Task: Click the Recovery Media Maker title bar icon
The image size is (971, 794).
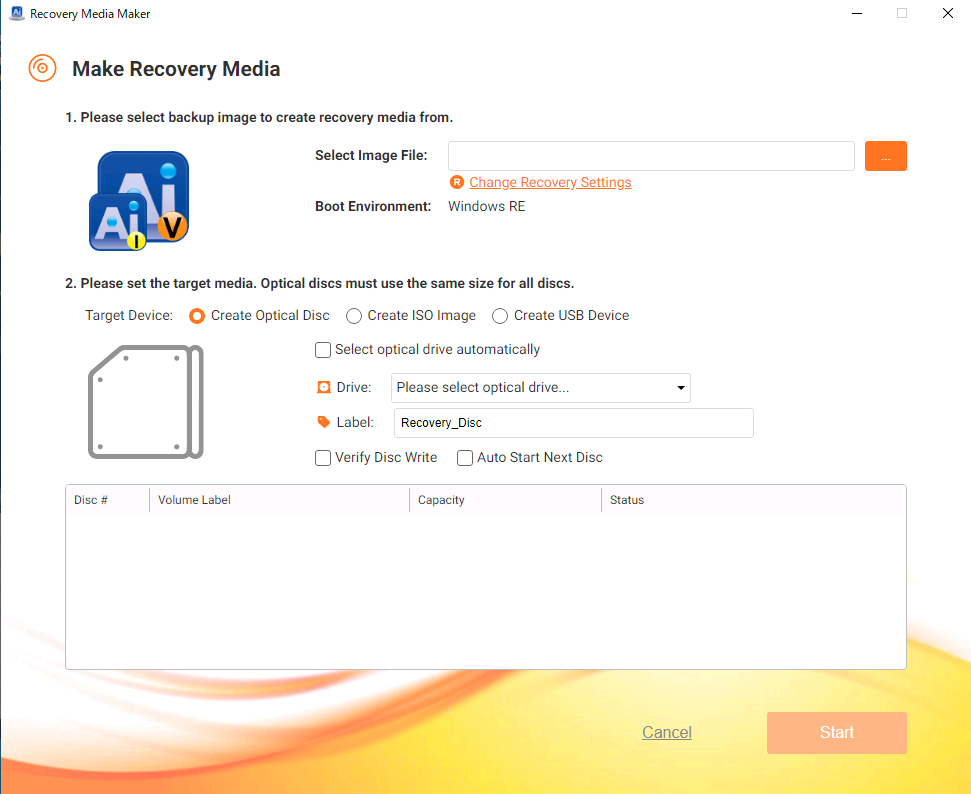Action: click(15, 14)
